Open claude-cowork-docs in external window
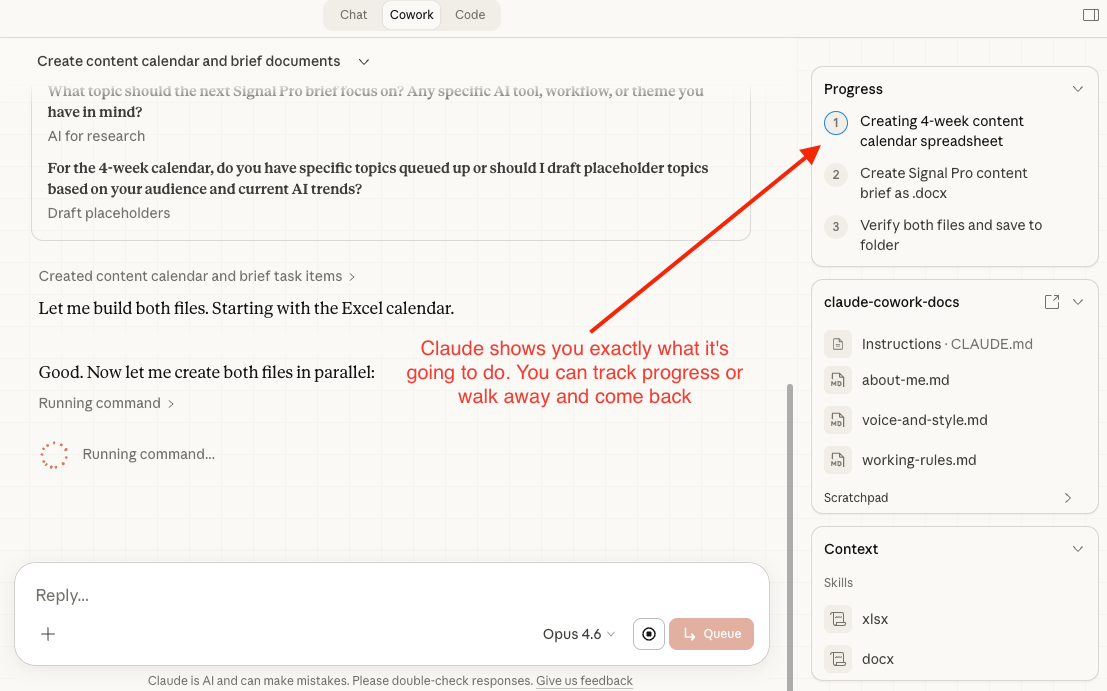1107x691 pixels. coord(1051,301)
